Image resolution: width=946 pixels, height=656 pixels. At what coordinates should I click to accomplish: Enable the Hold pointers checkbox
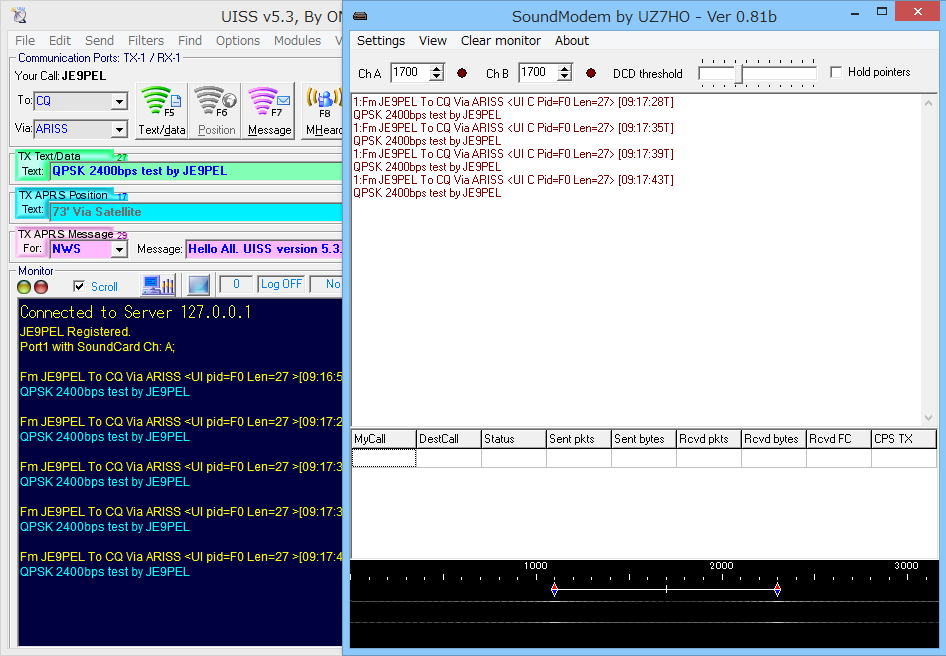836,72
